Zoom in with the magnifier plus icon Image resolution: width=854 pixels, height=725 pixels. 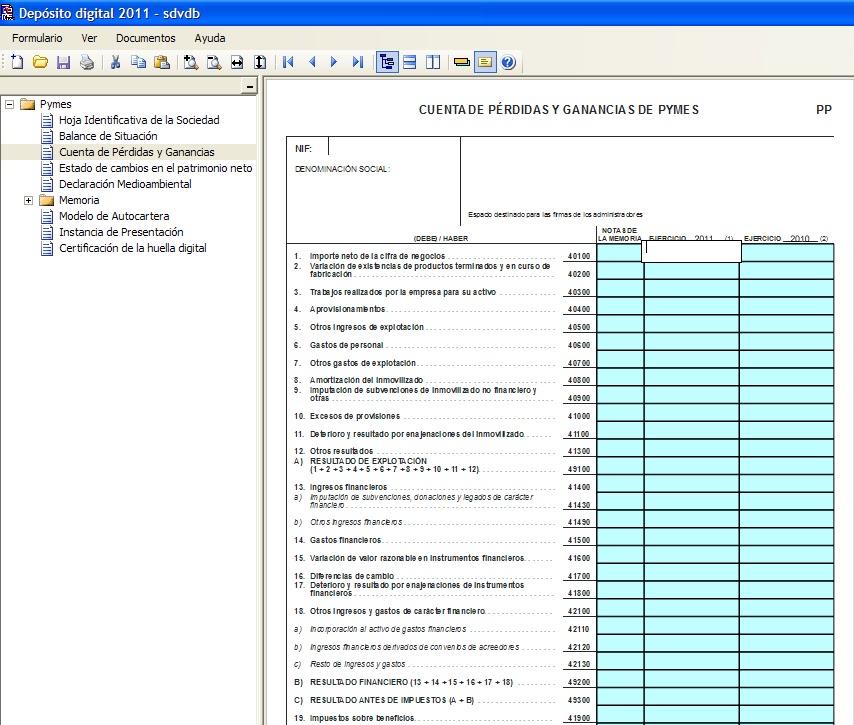click(x=190, y=62)
